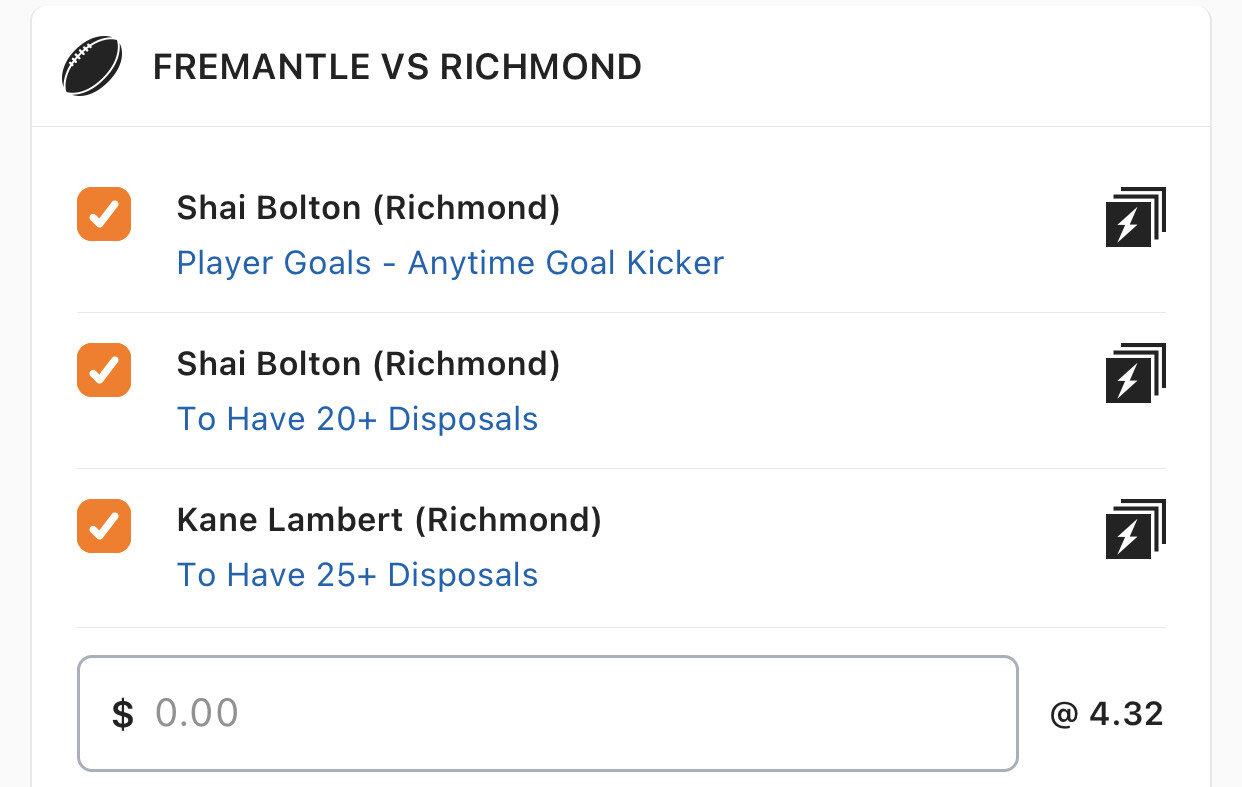Click the (Richmond) tag next to Kane Lambert
The width and height of the screenshot is (1242, 787).
(x=508, y=520)
